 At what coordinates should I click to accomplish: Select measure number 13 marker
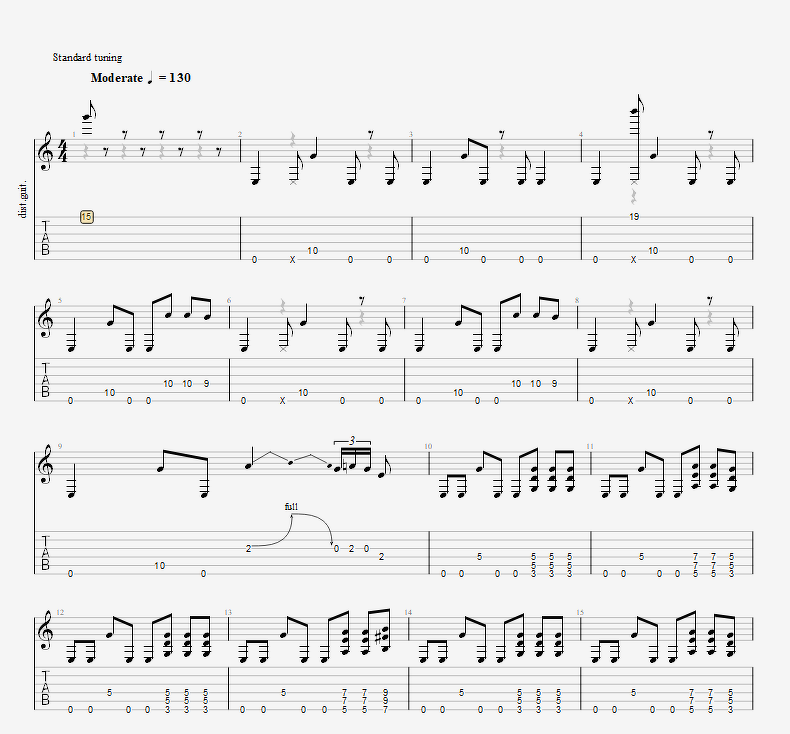pos(228,612)
